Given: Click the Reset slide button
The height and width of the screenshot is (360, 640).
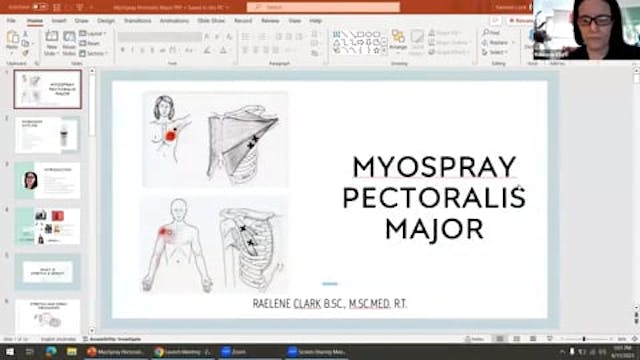Looking at the screenshot, I should click(90, 43).
